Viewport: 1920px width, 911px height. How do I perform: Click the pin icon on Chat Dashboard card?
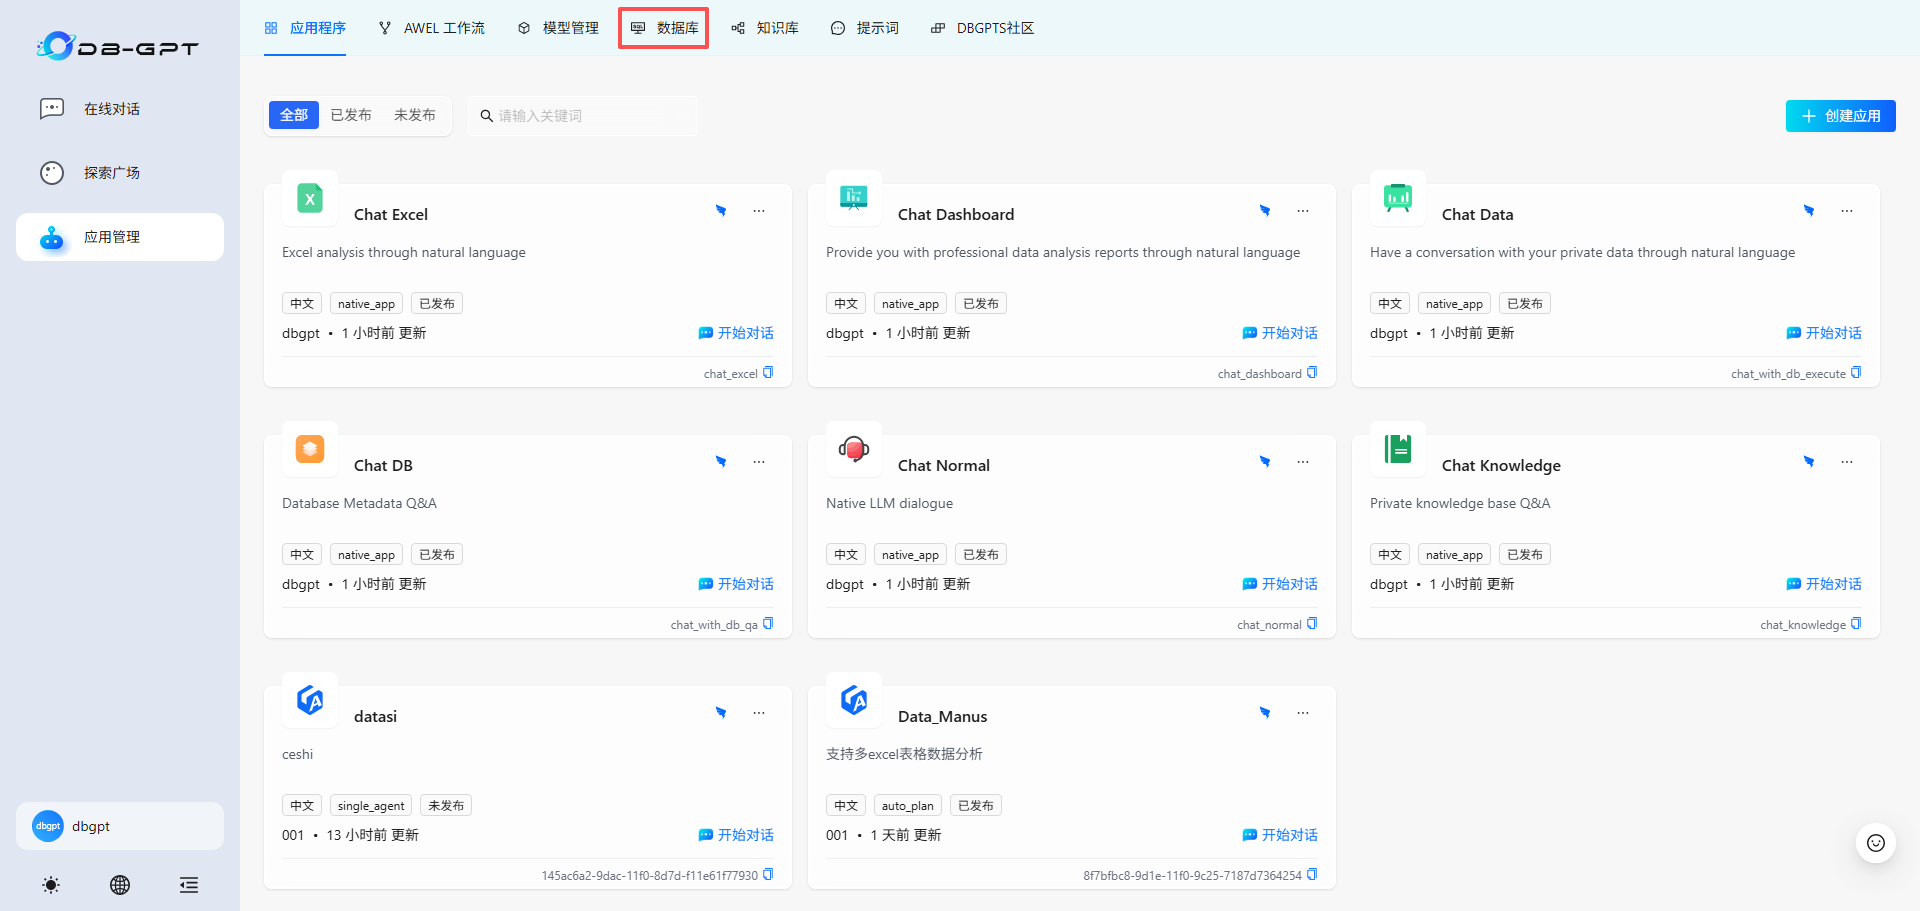[1265, 211]
